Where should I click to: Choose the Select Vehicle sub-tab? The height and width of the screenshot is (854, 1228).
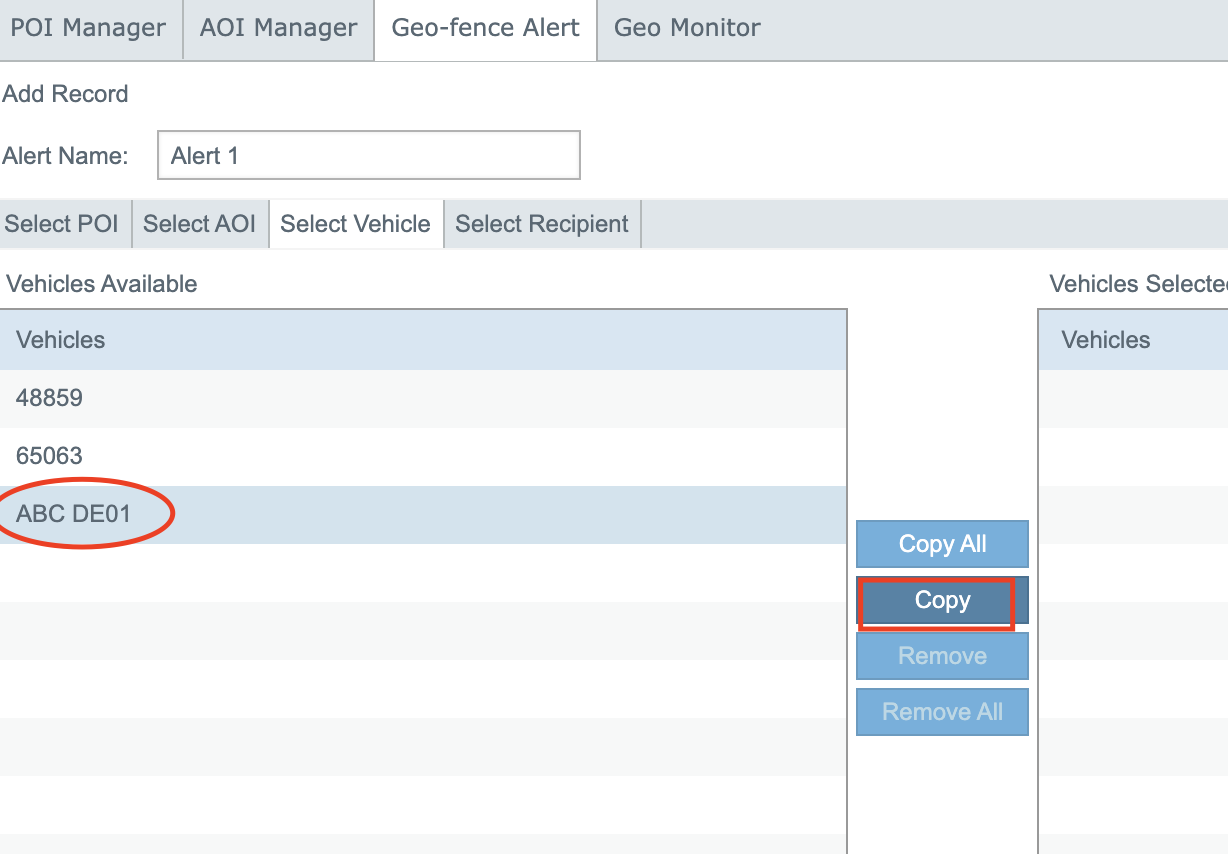click(355, 224)
